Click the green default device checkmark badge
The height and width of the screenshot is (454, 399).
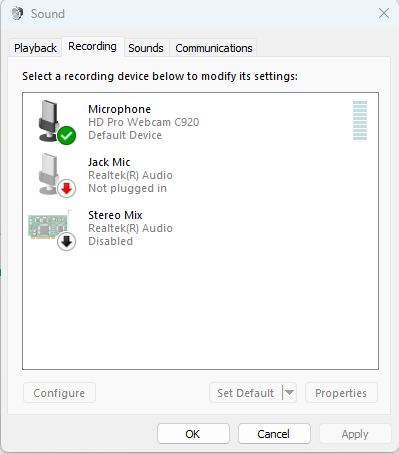67,135
